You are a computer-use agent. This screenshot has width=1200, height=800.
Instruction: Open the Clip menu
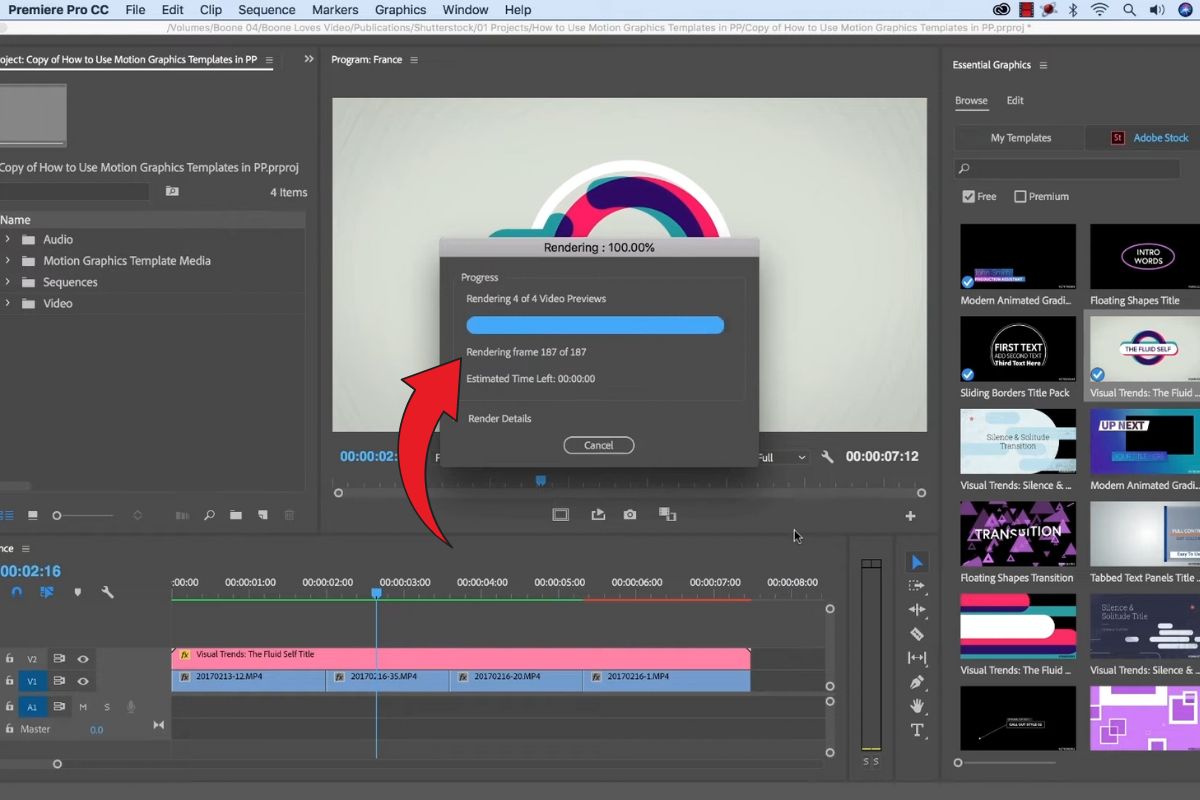(x=211, y=10)
